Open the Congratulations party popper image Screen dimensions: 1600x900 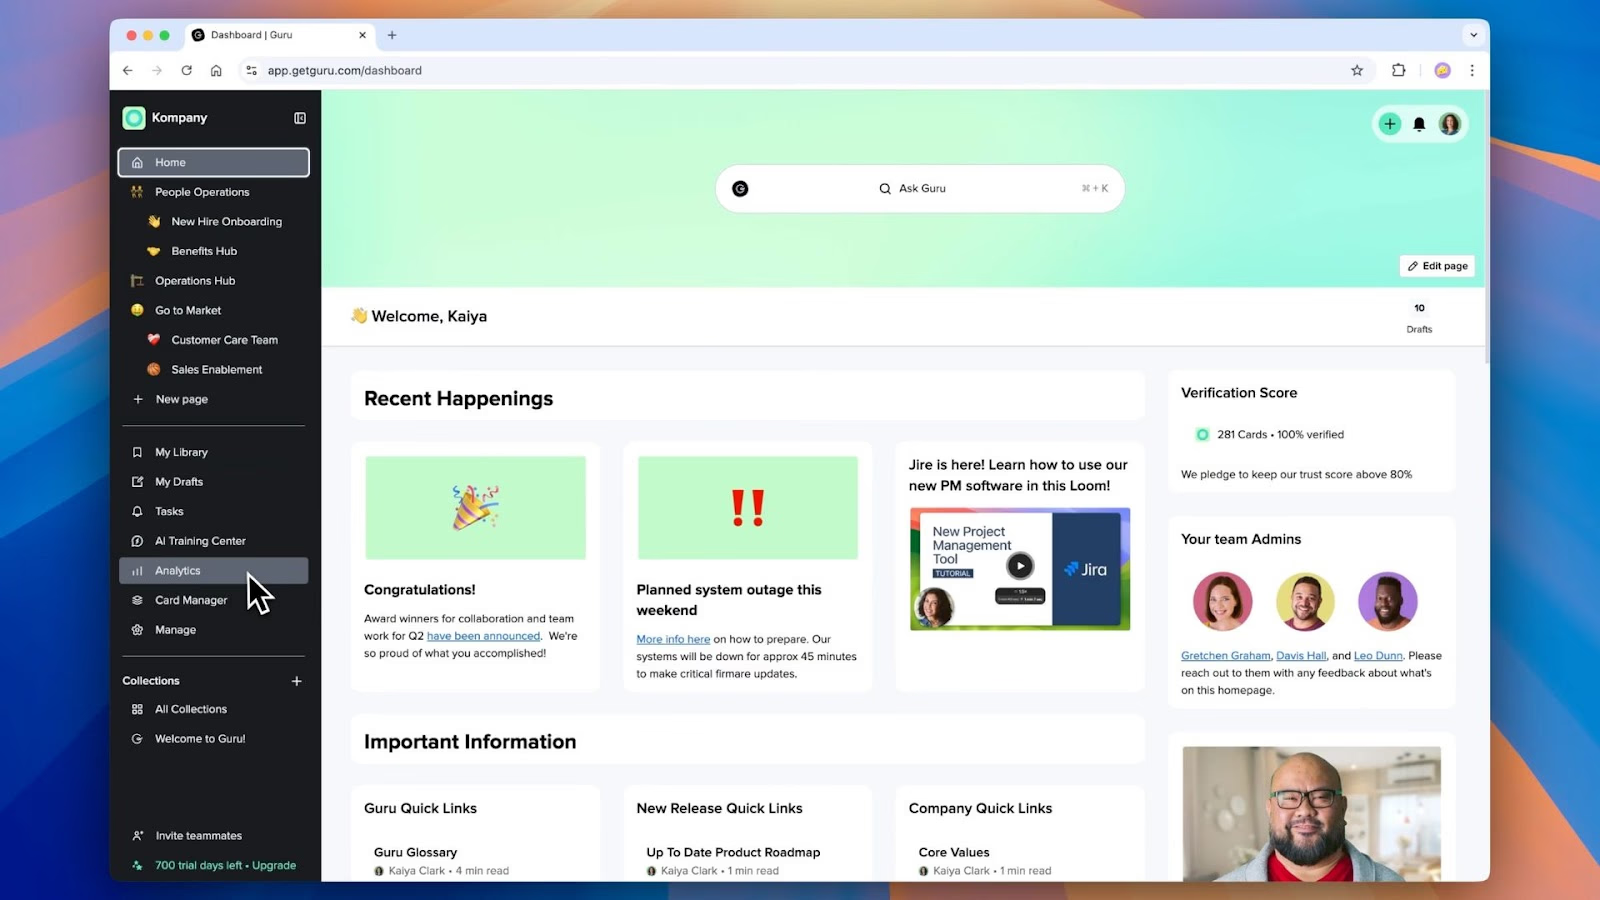[x=475, y=508]
